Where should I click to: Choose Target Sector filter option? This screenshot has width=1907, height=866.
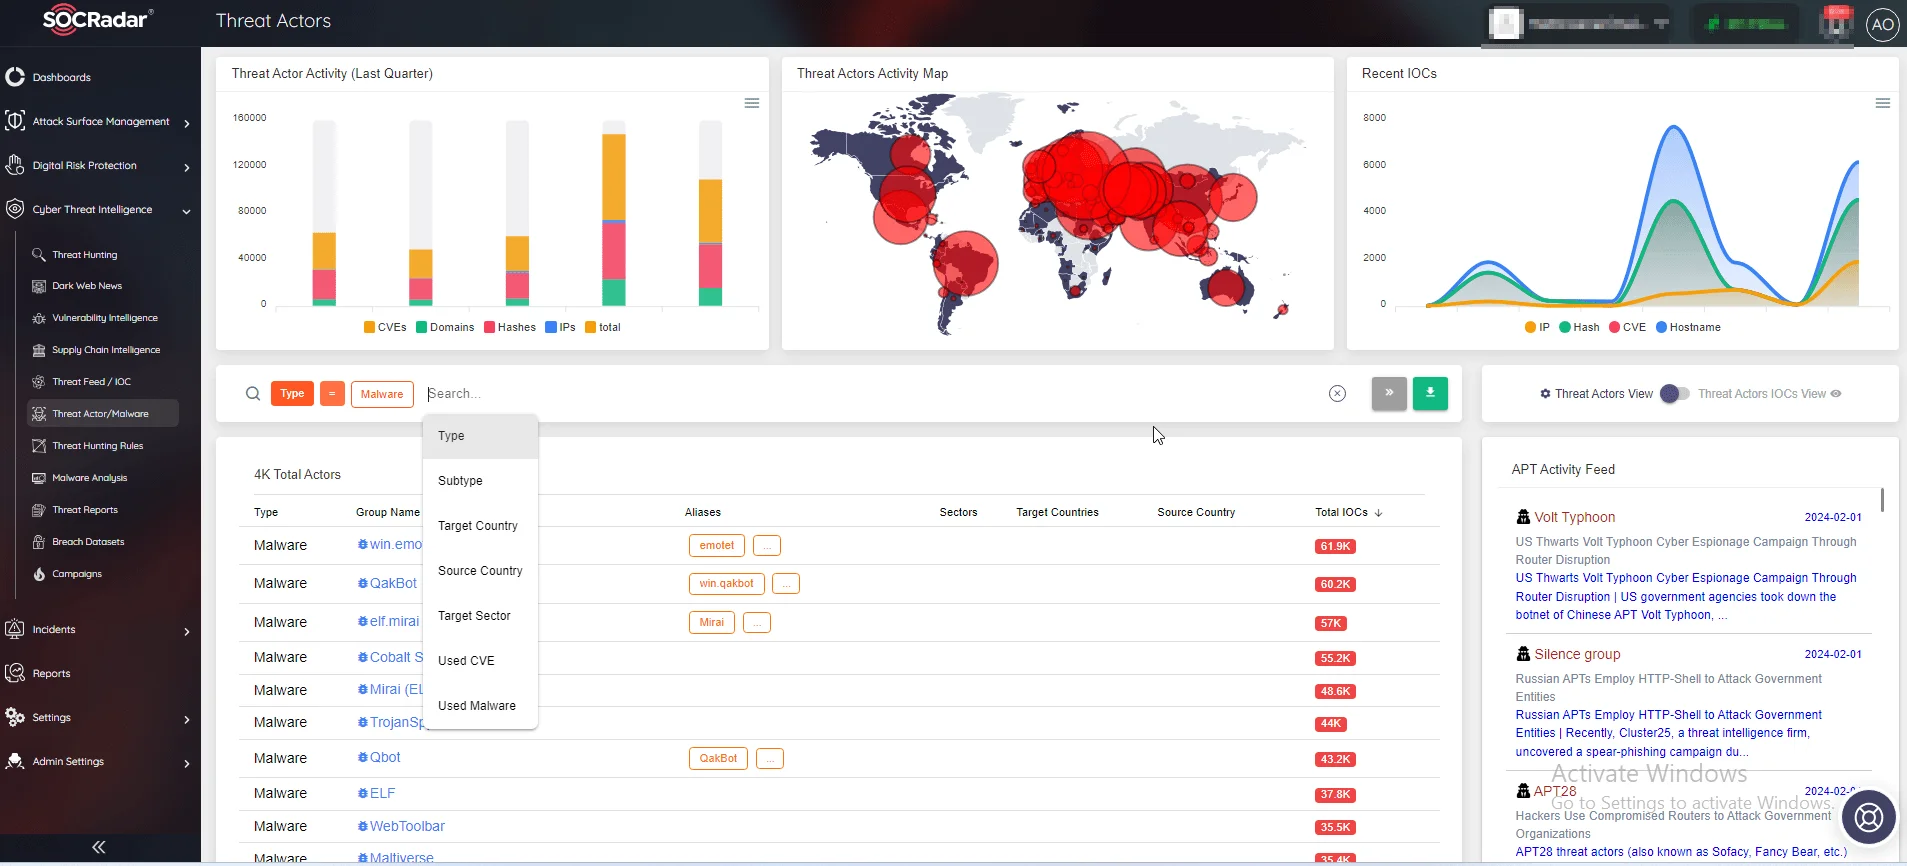click(x=480, y=616)
